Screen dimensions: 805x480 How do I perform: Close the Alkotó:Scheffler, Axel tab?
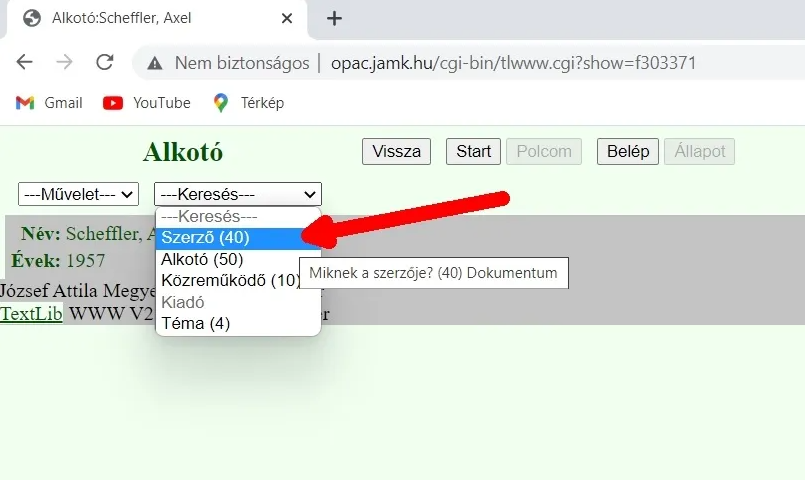point(288,18)
